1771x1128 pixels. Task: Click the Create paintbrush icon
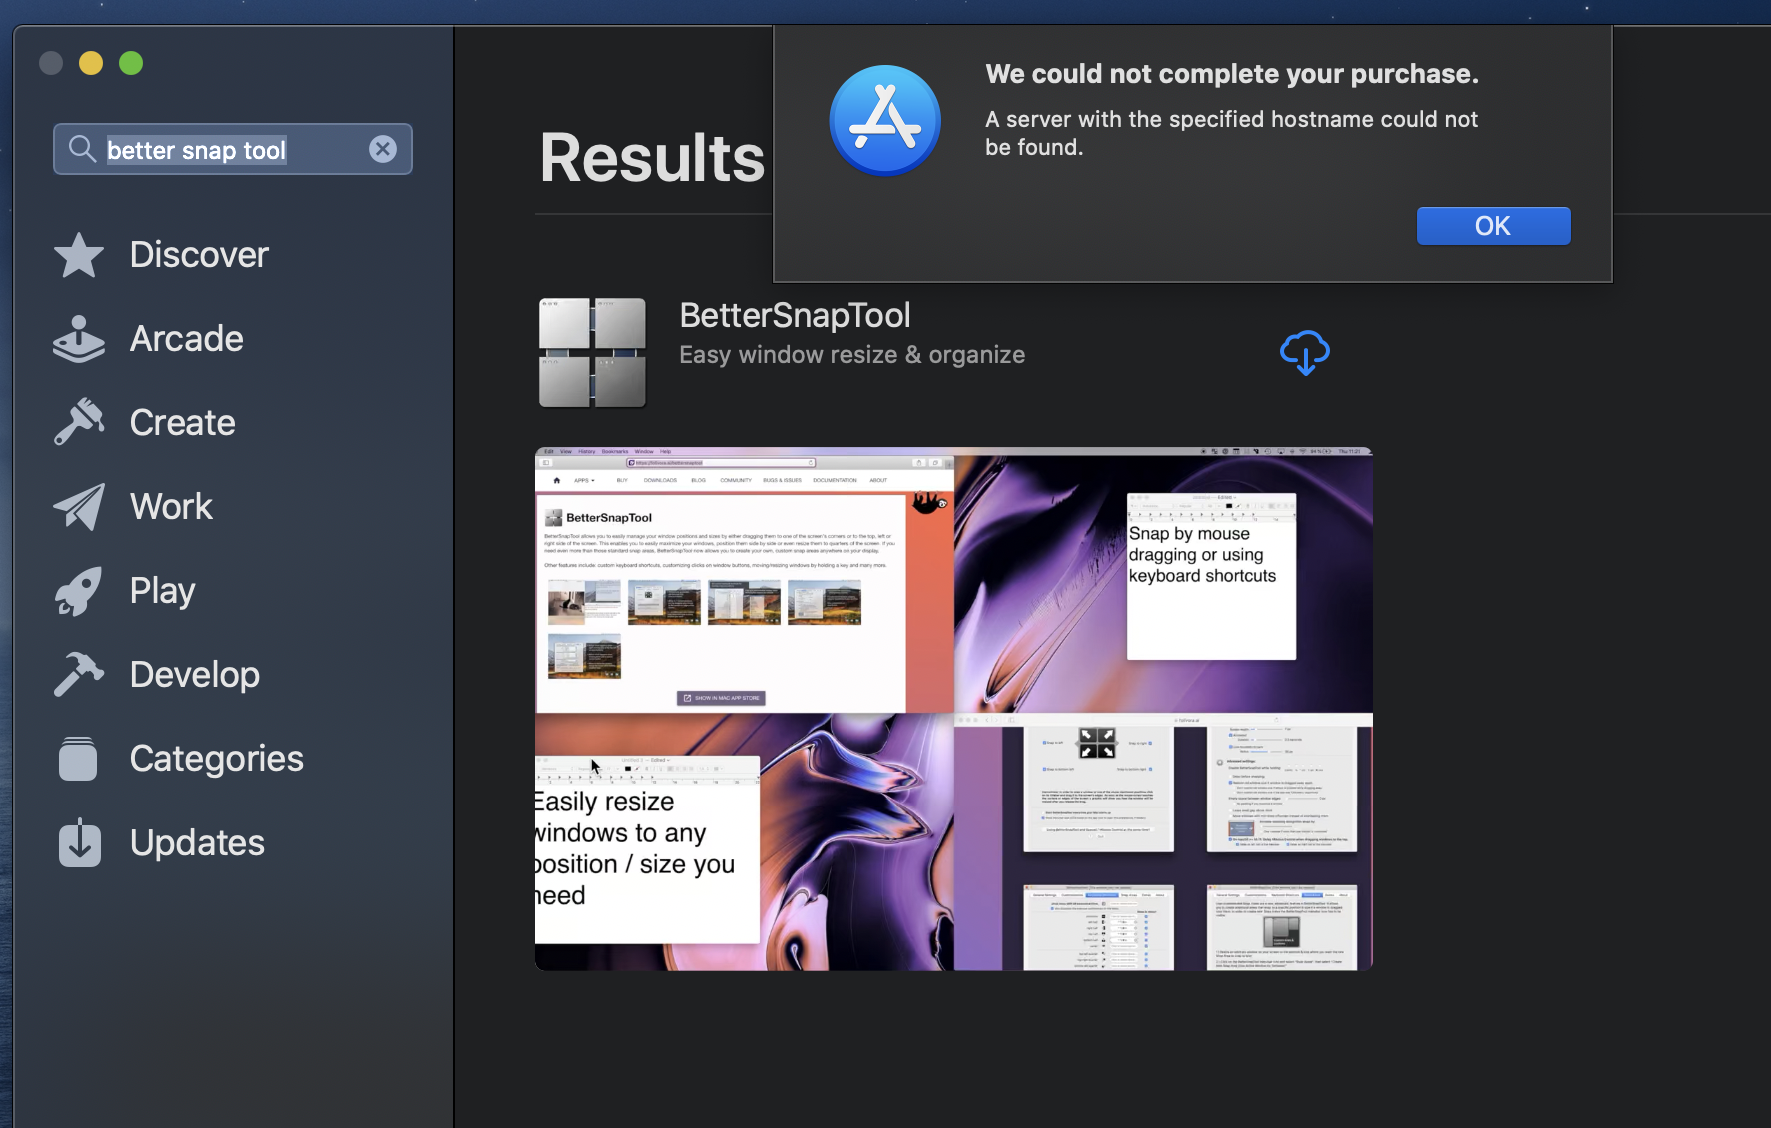coord(79,423)
